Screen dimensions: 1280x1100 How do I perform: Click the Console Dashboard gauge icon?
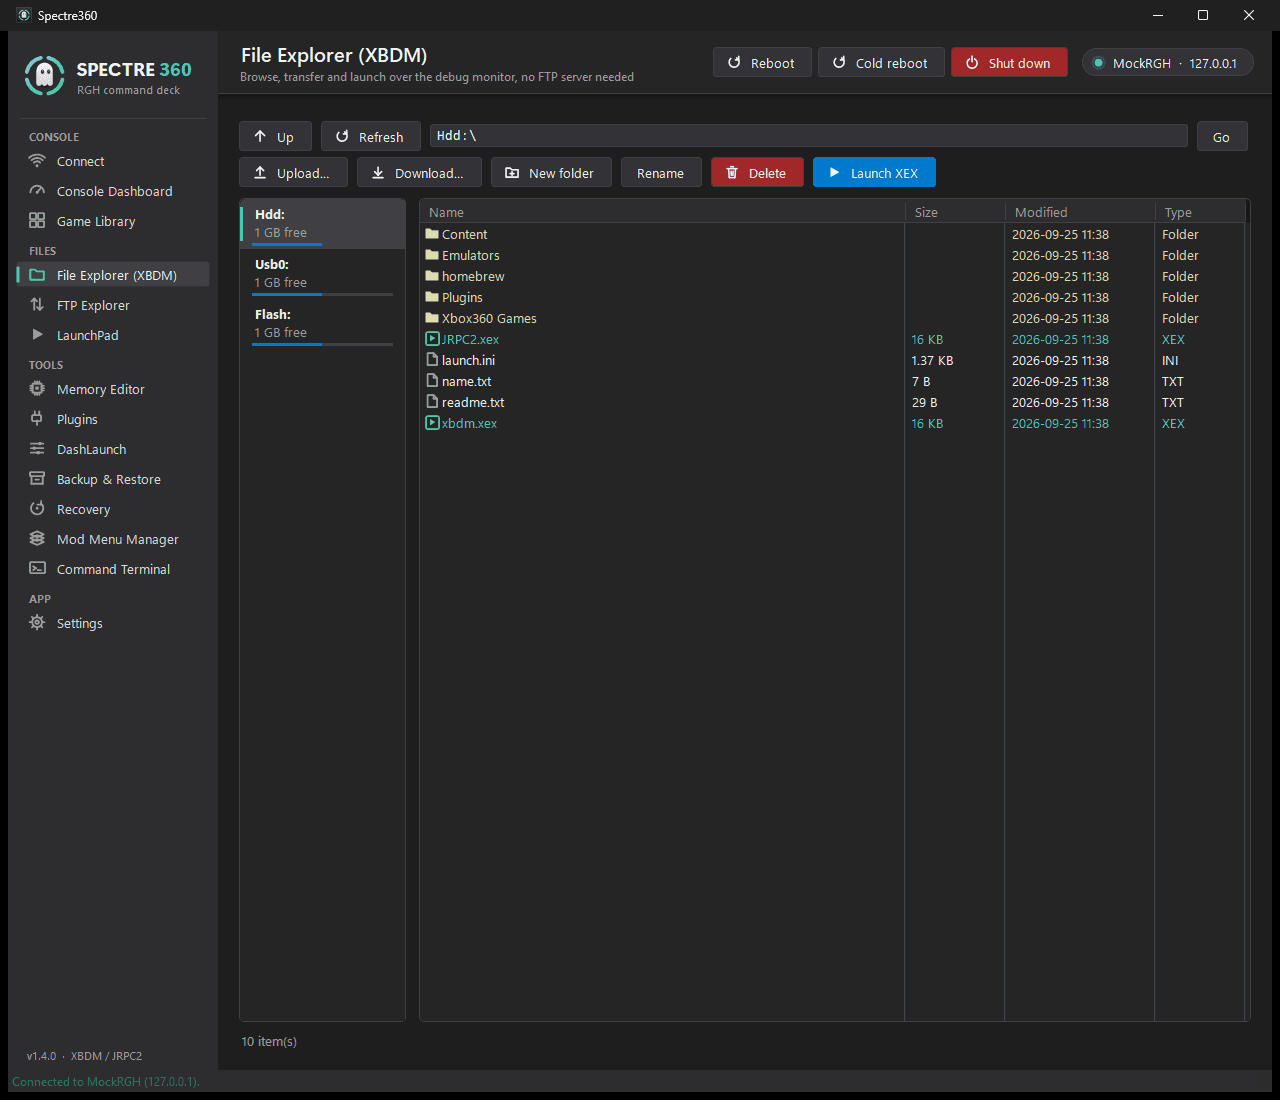pyautogui.click(x=37, y=191)
